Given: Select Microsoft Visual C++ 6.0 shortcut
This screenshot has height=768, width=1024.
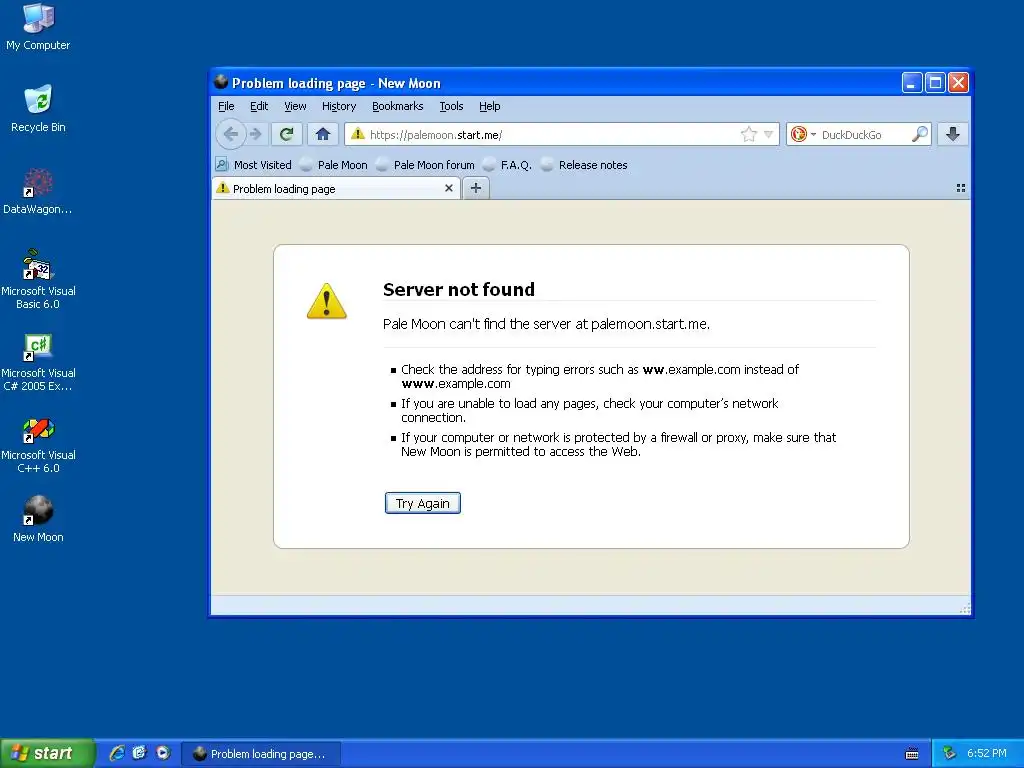Looking at the screenshot, I should [38, 444].
